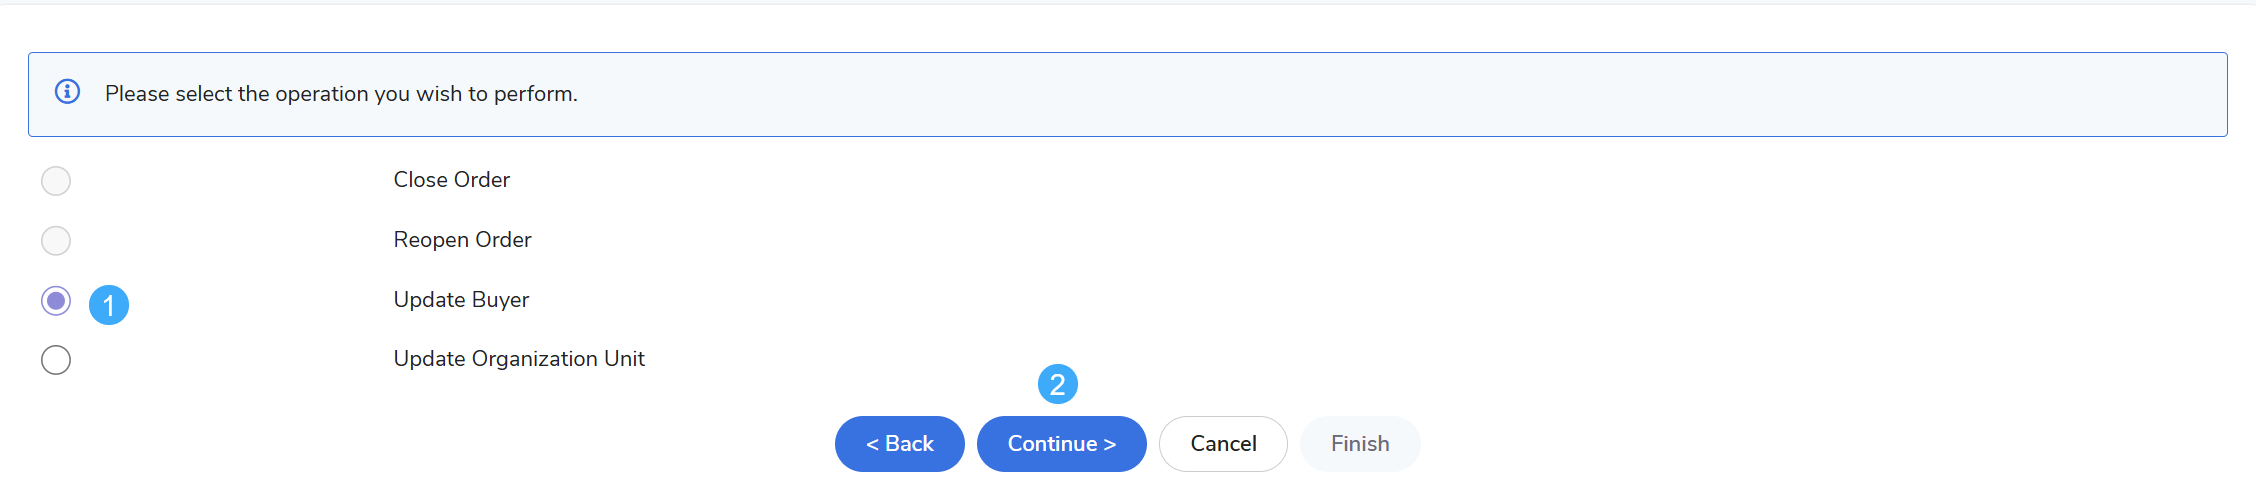
Task: Click the right arrow on Continue button
Action: (x=1110, y=445)
